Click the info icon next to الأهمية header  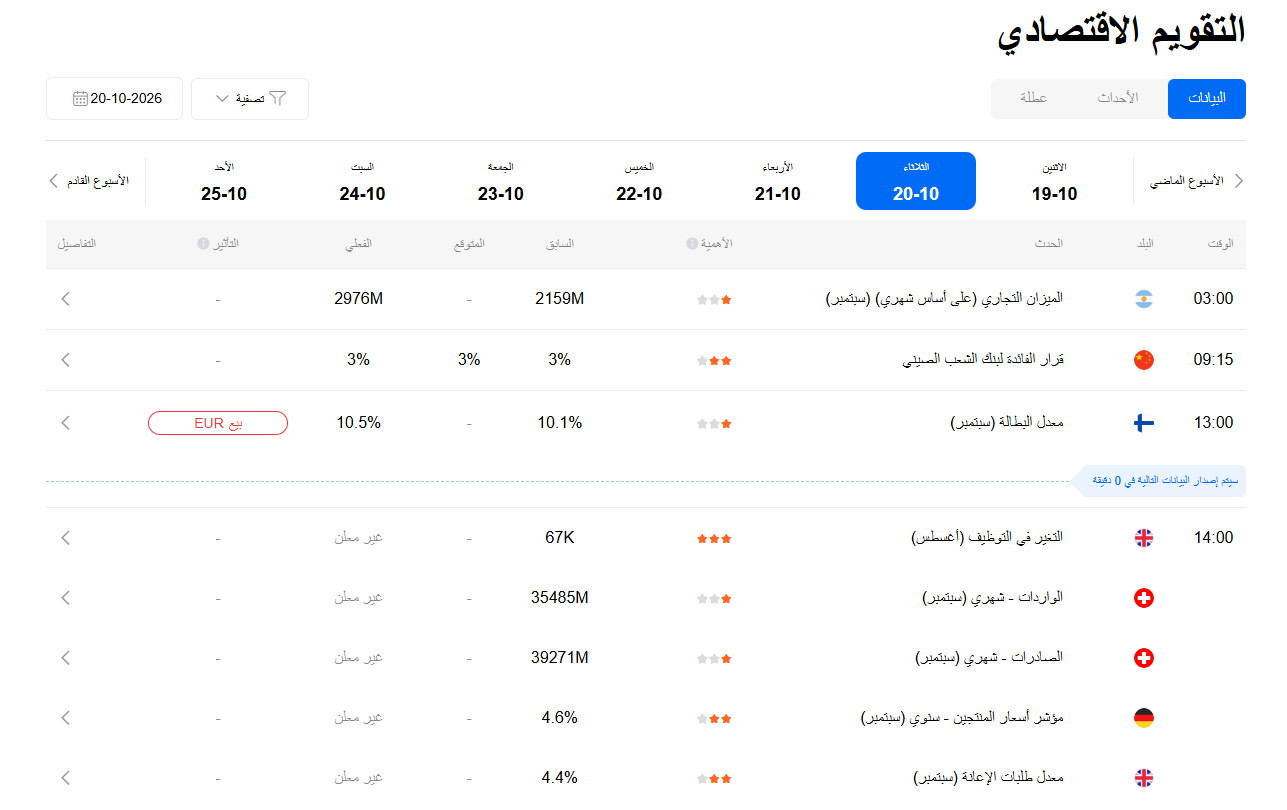(x=691, y=244)
